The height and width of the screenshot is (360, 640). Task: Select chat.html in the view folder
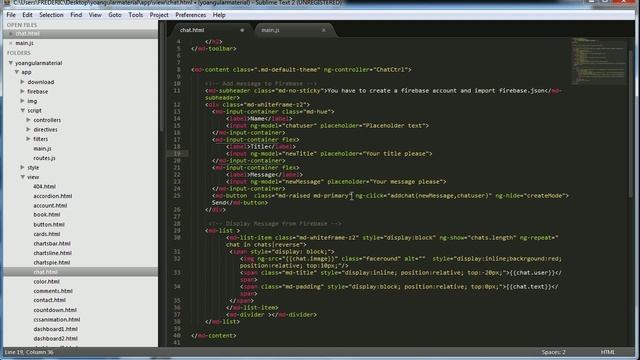pyautogui.click(x=45, y=272)
